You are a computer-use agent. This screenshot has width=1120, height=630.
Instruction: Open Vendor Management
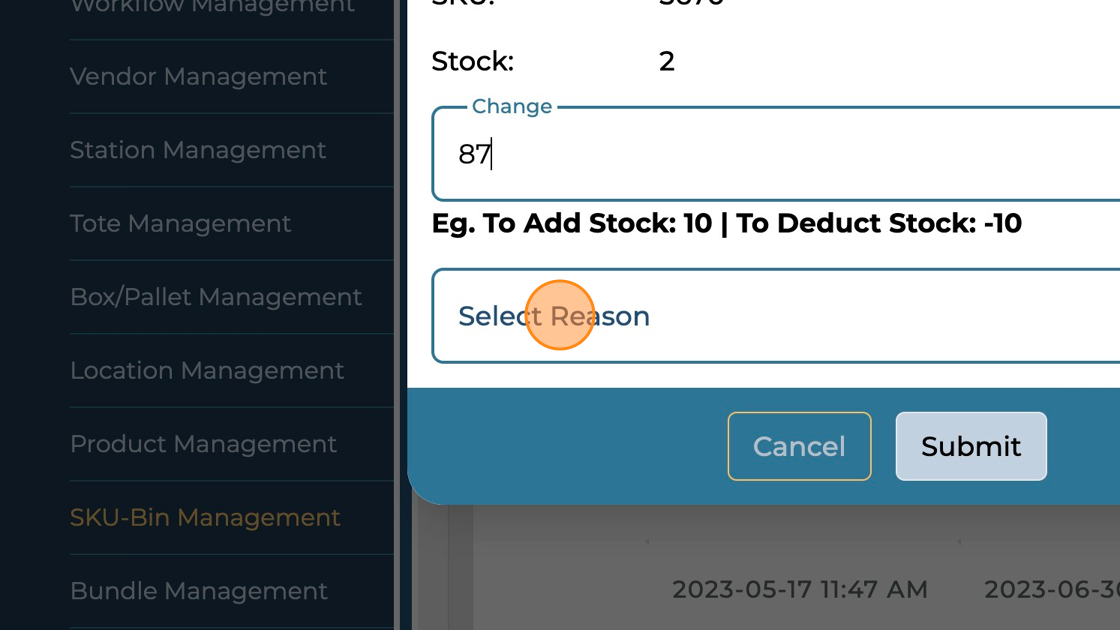[x=198, y=76]
